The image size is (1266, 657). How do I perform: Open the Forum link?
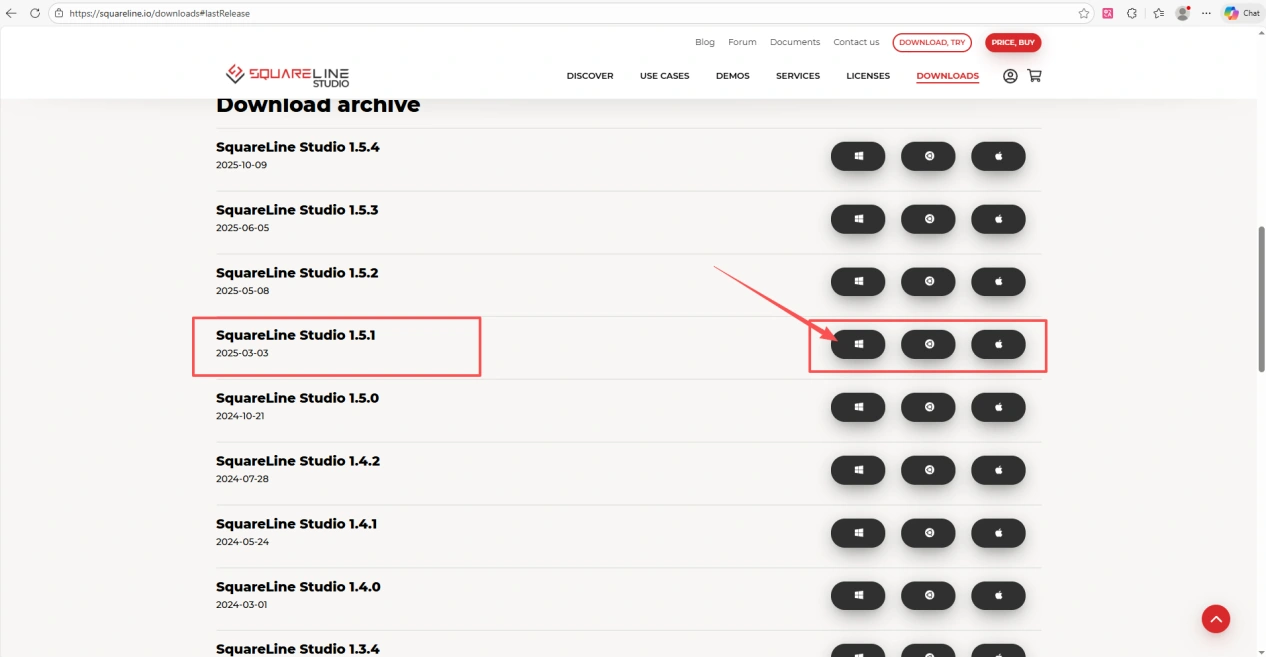742,42
